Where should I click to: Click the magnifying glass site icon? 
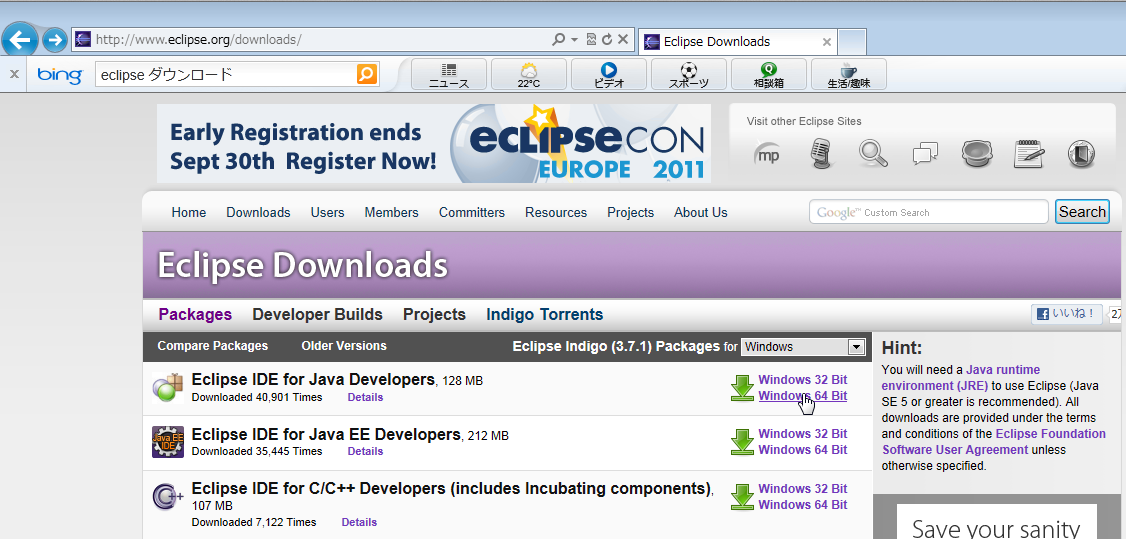(x=873, y=154)
